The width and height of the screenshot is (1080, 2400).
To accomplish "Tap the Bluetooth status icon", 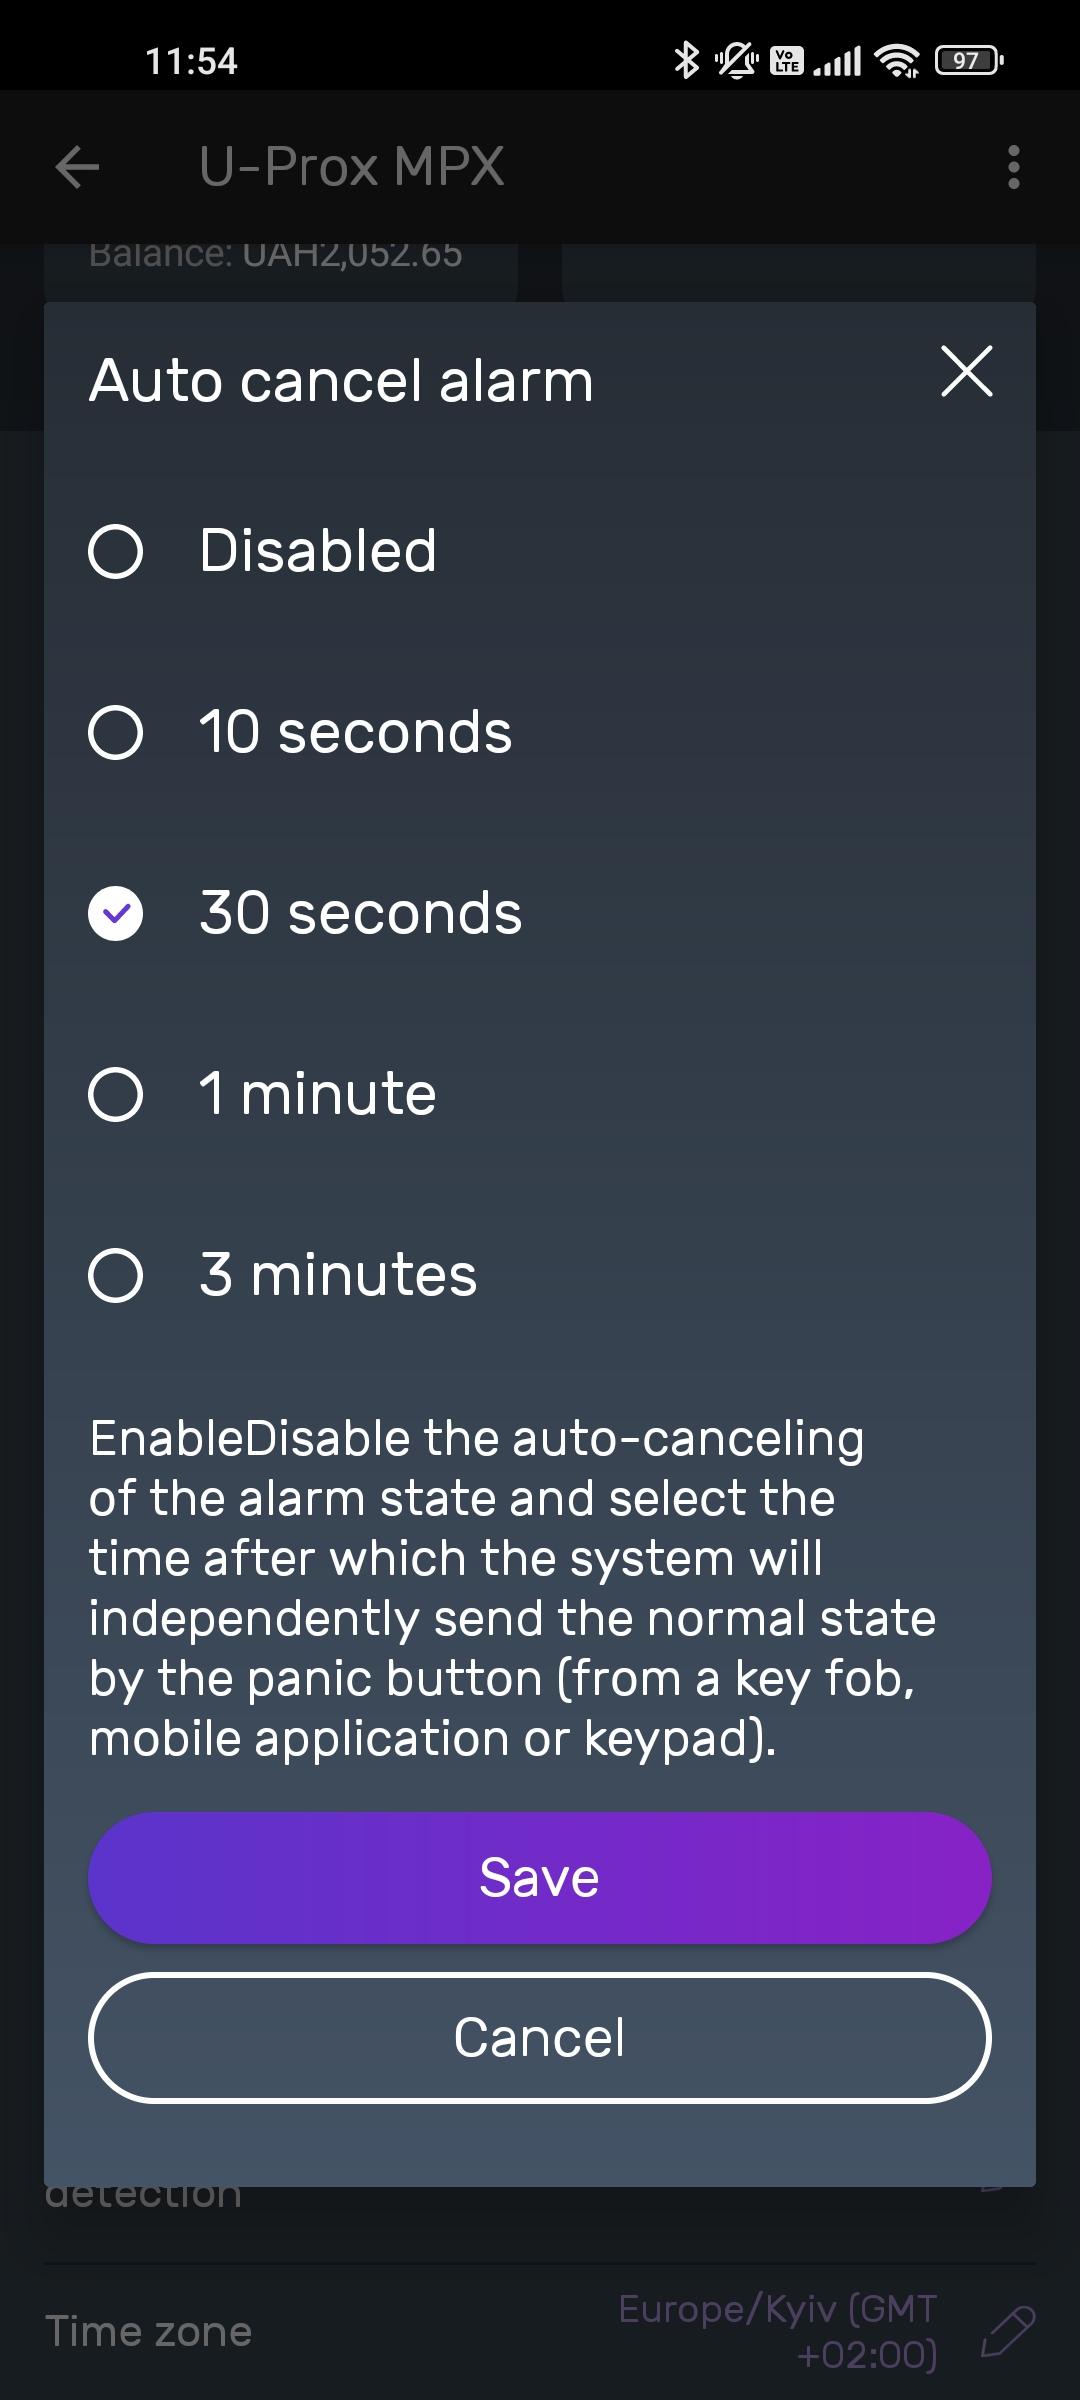I will click(686, 60).
